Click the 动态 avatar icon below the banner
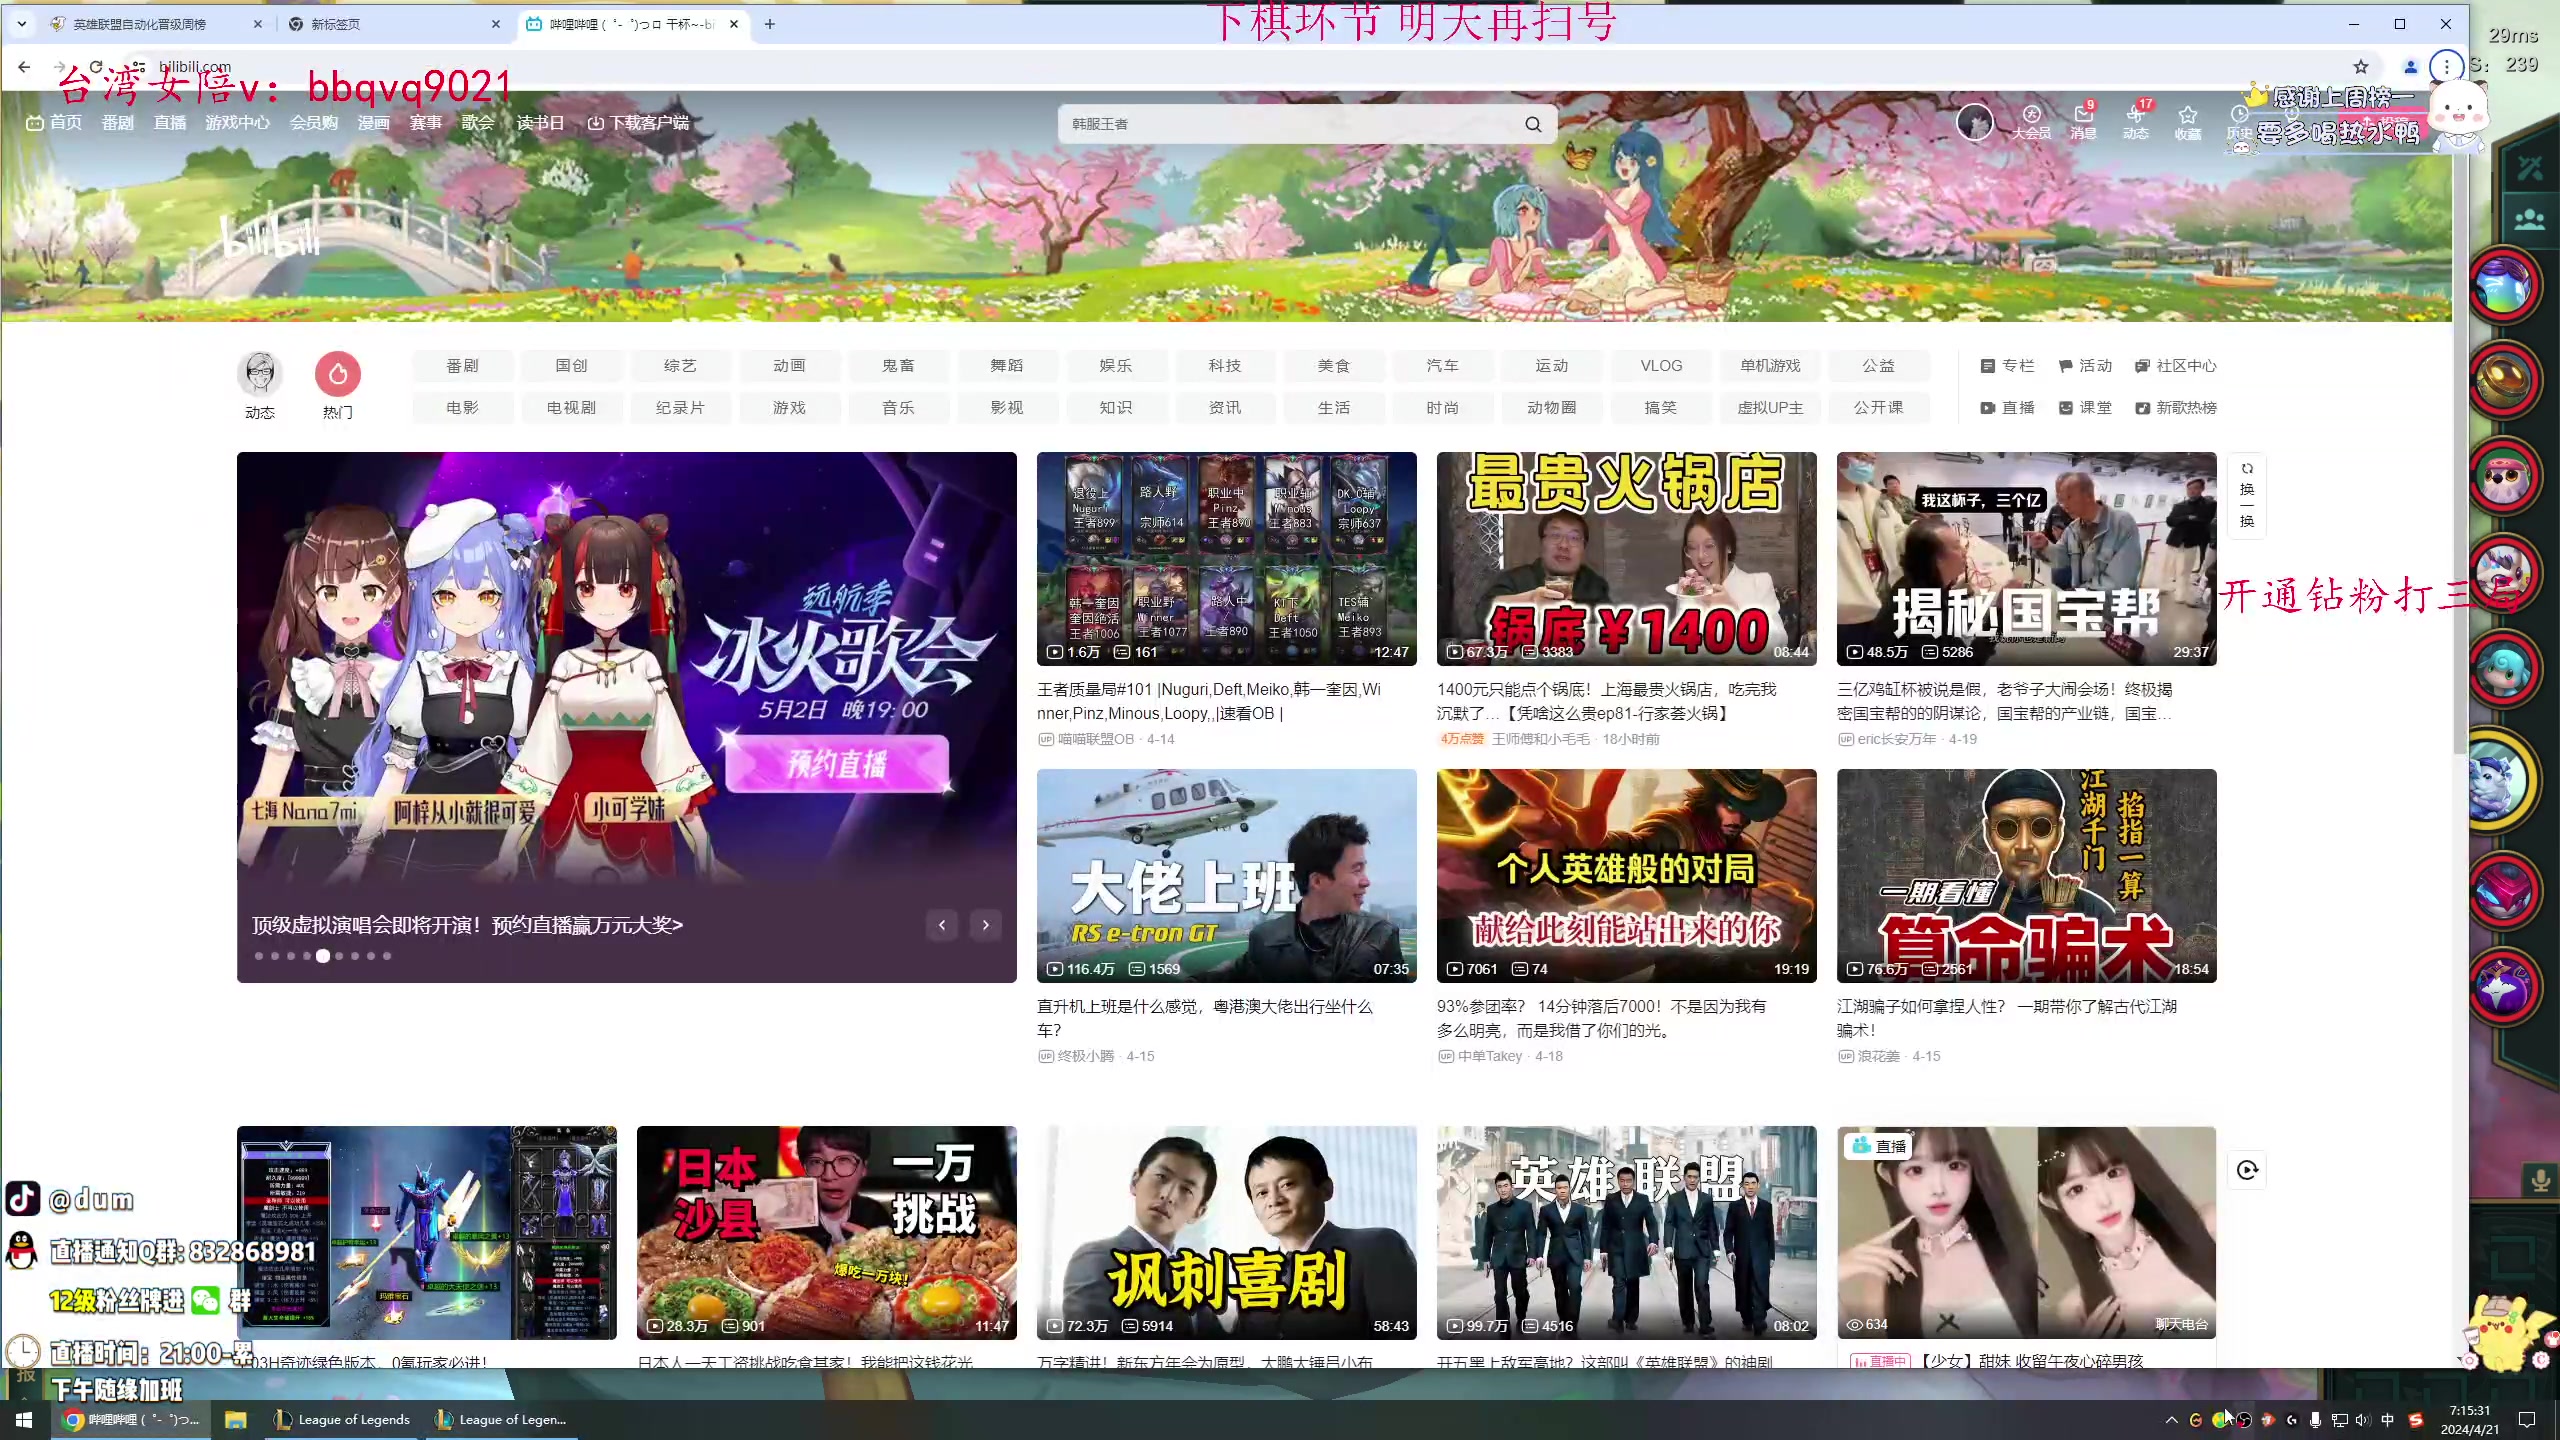Image resolution: width=2560 pixels, height=1440 pixels. (260, 374)
